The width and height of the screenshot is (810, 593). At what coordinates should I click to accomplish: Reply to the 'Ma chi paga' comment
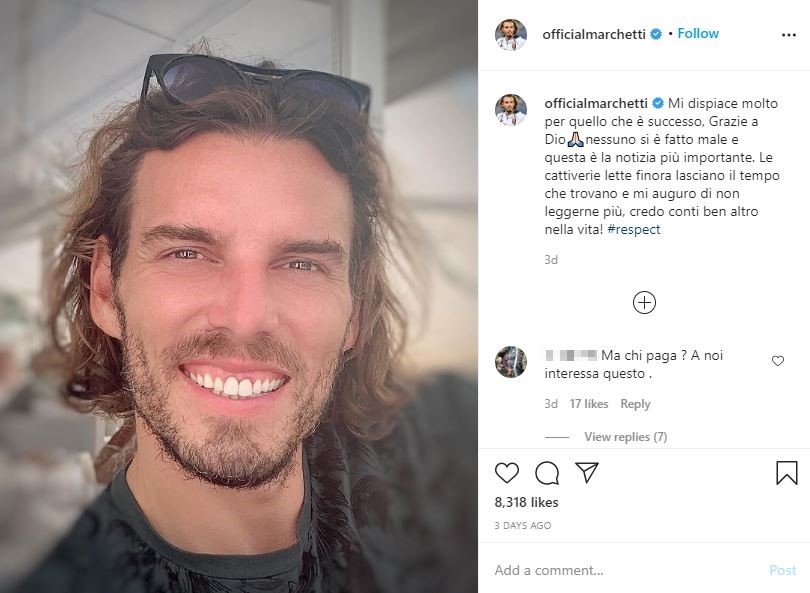635,404
